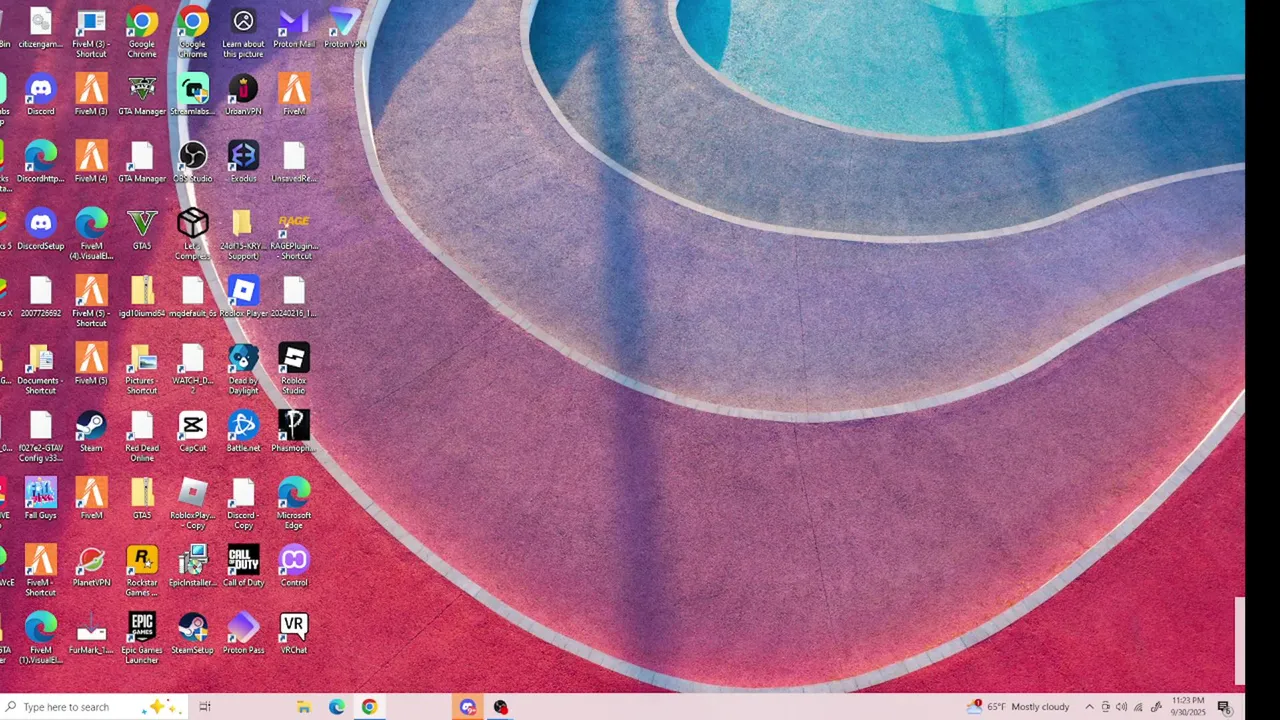Screen dimensions: 1280x720
Task: Launch Steam from its desktop icon
Action: click(91, 431)
